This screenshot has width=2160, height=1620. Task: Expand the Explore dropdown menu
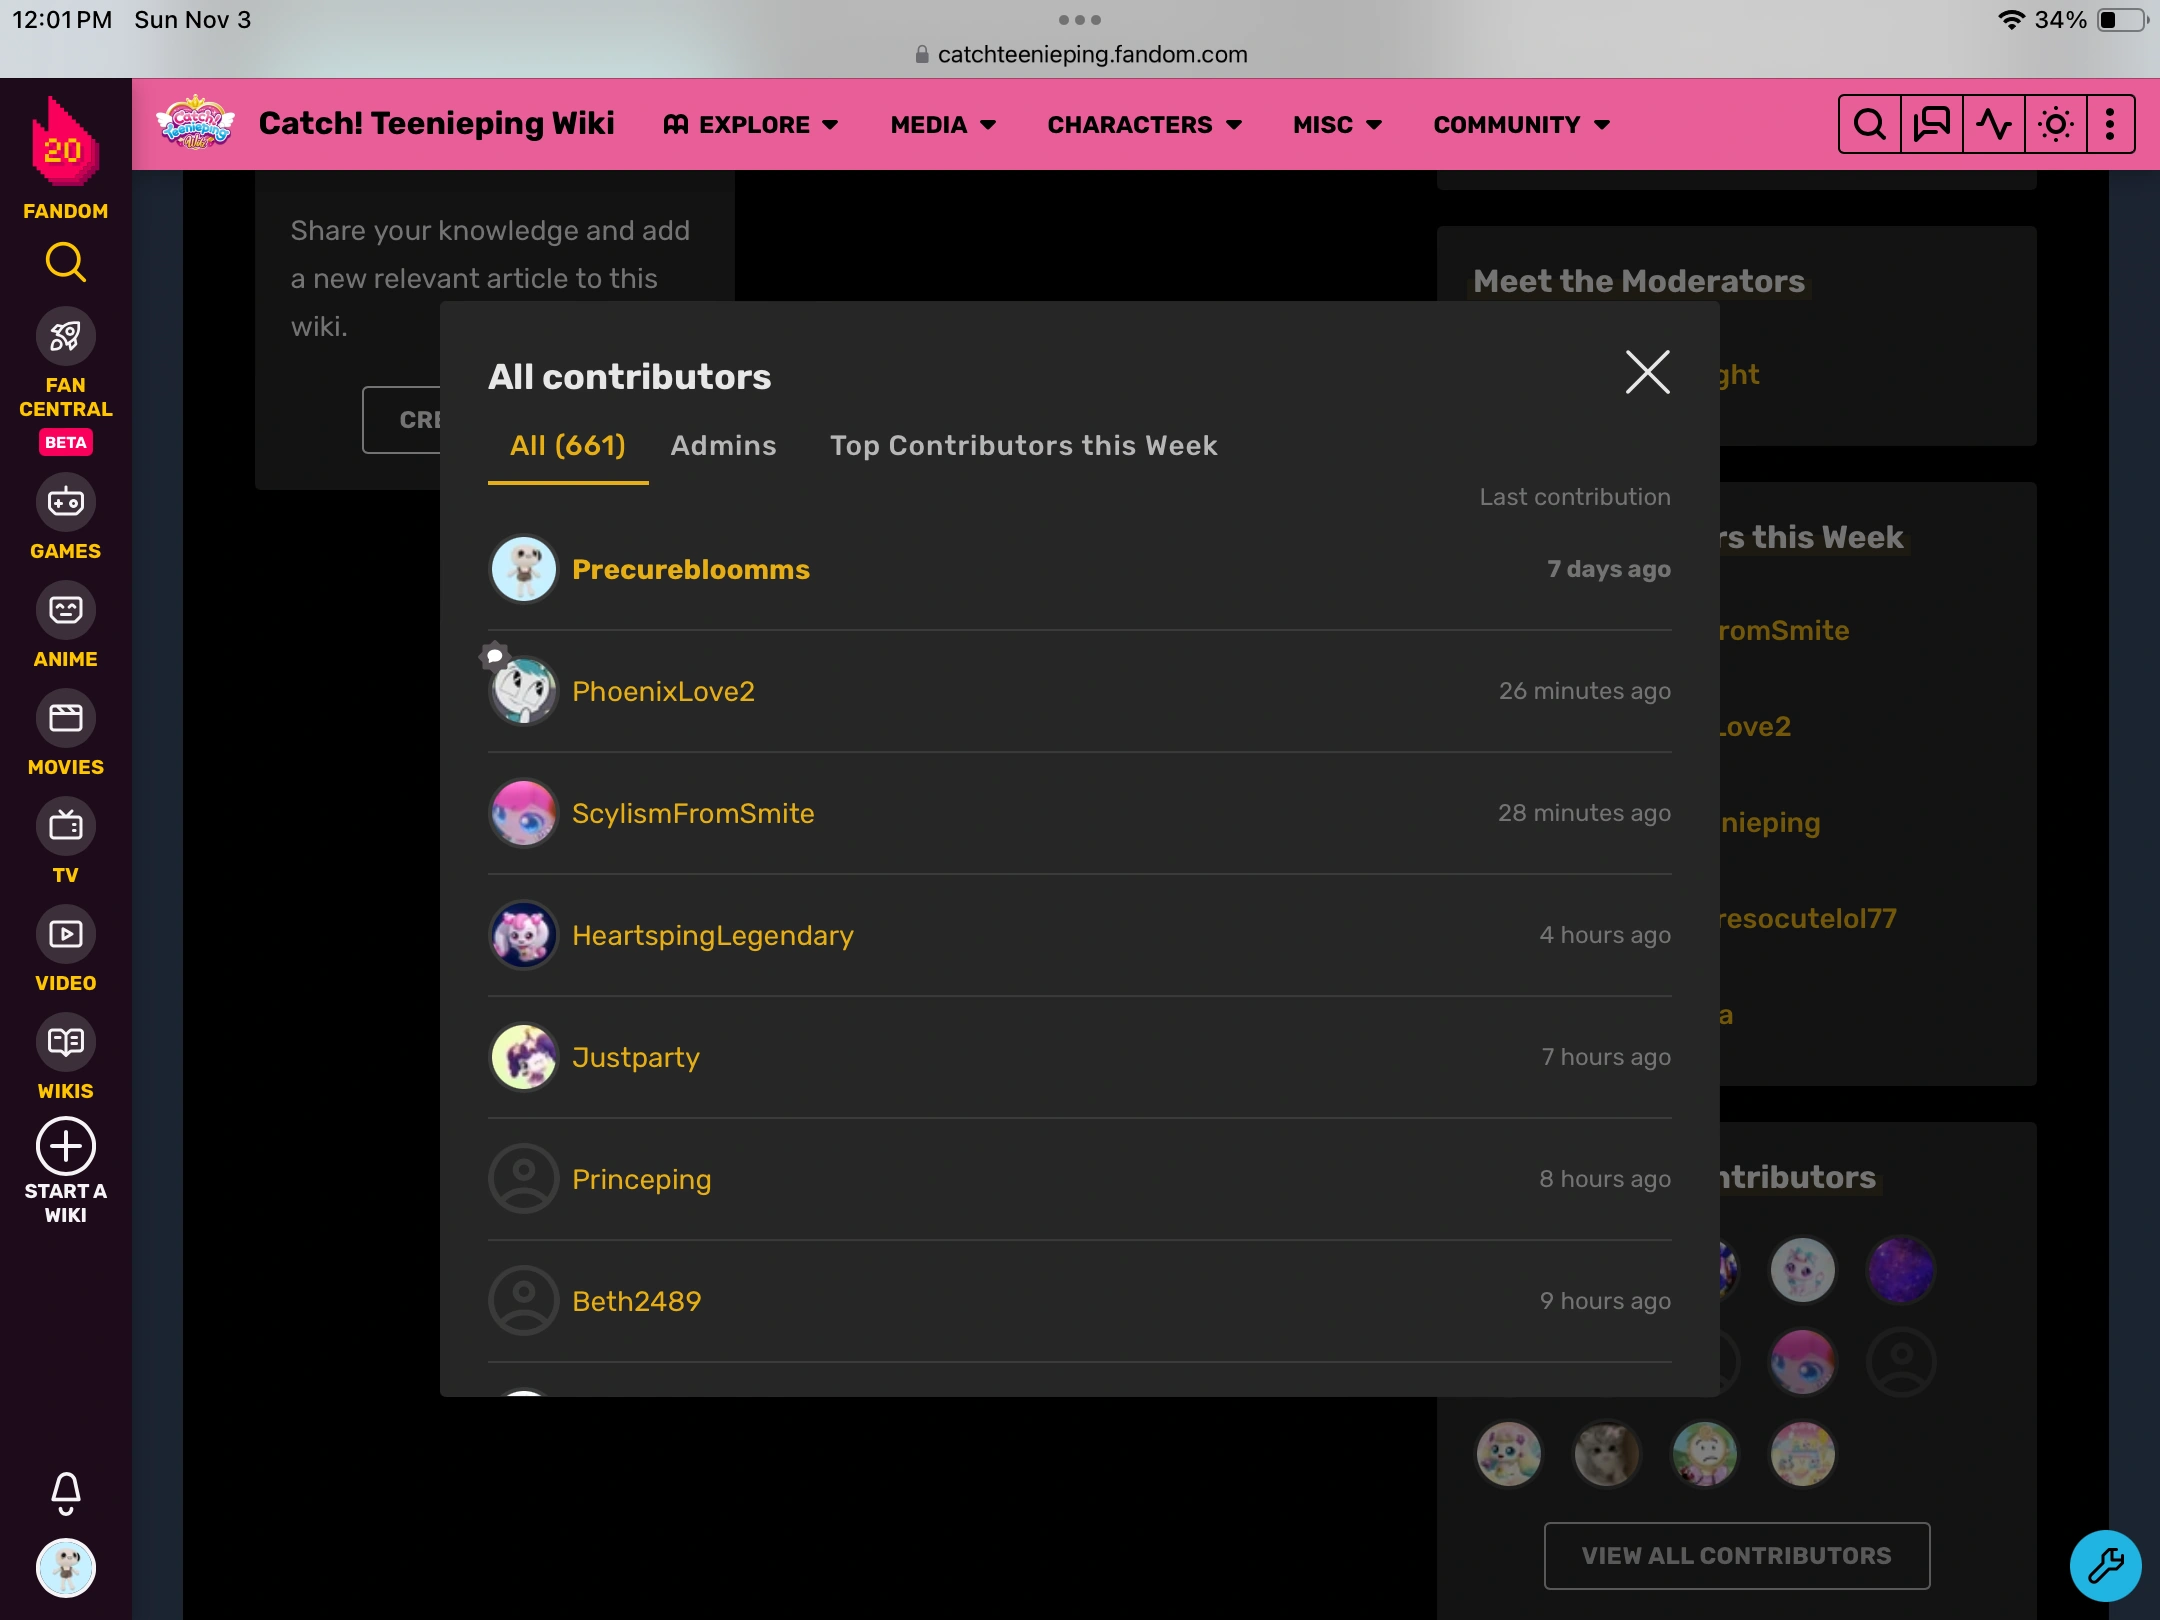coord(752,125)
